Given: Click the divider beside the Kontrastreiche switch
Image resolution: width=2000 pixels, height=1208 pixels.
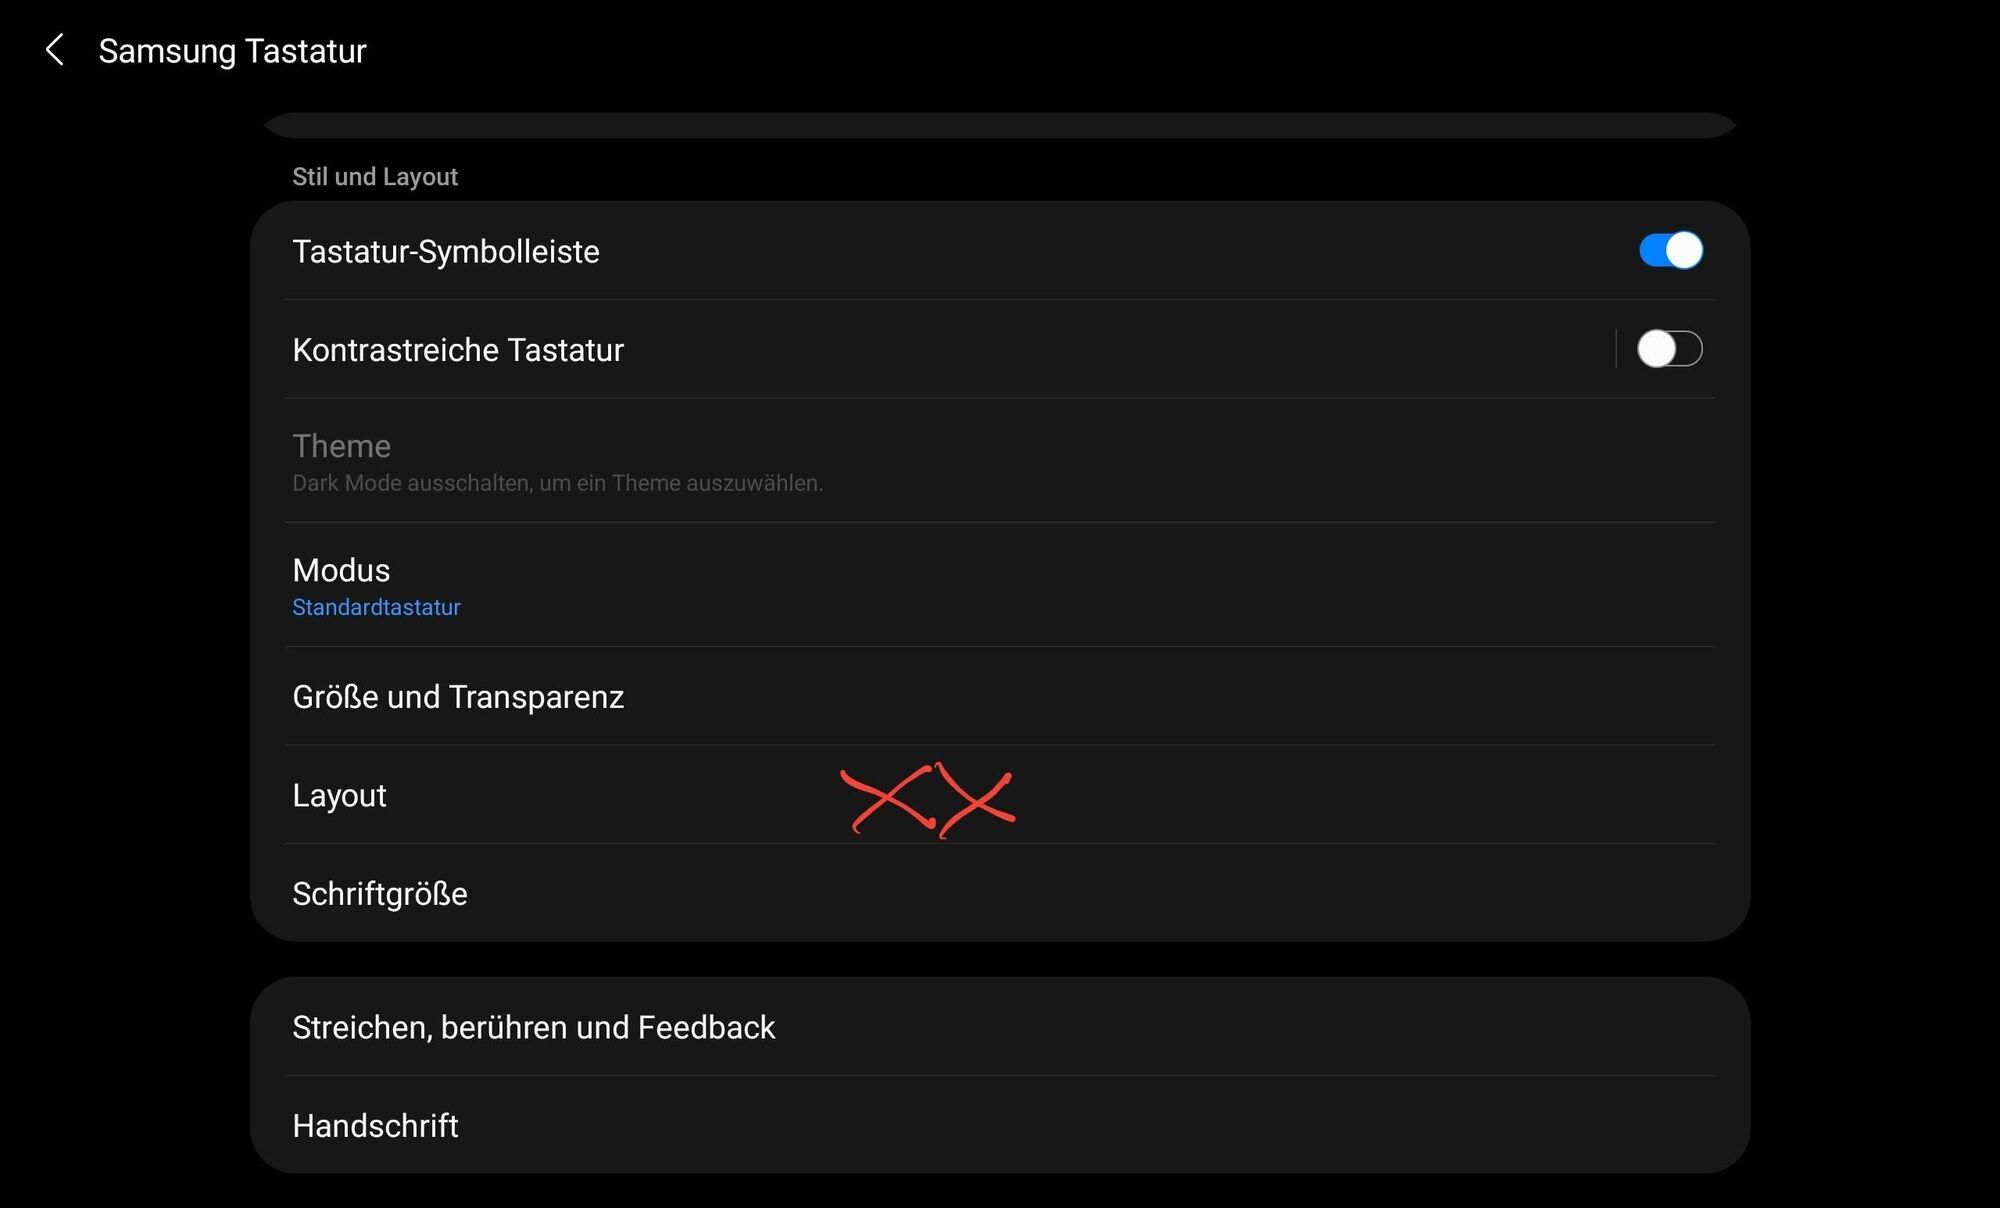Looking at the screenshot, I should coord(1616,349).
